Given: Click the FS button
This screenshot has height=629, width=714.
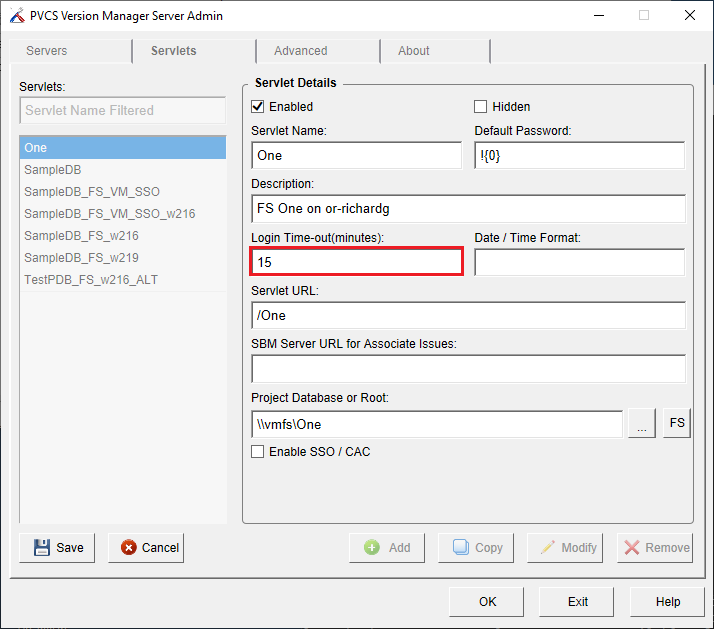Looking at the screenshot, I should pos(677,424).
